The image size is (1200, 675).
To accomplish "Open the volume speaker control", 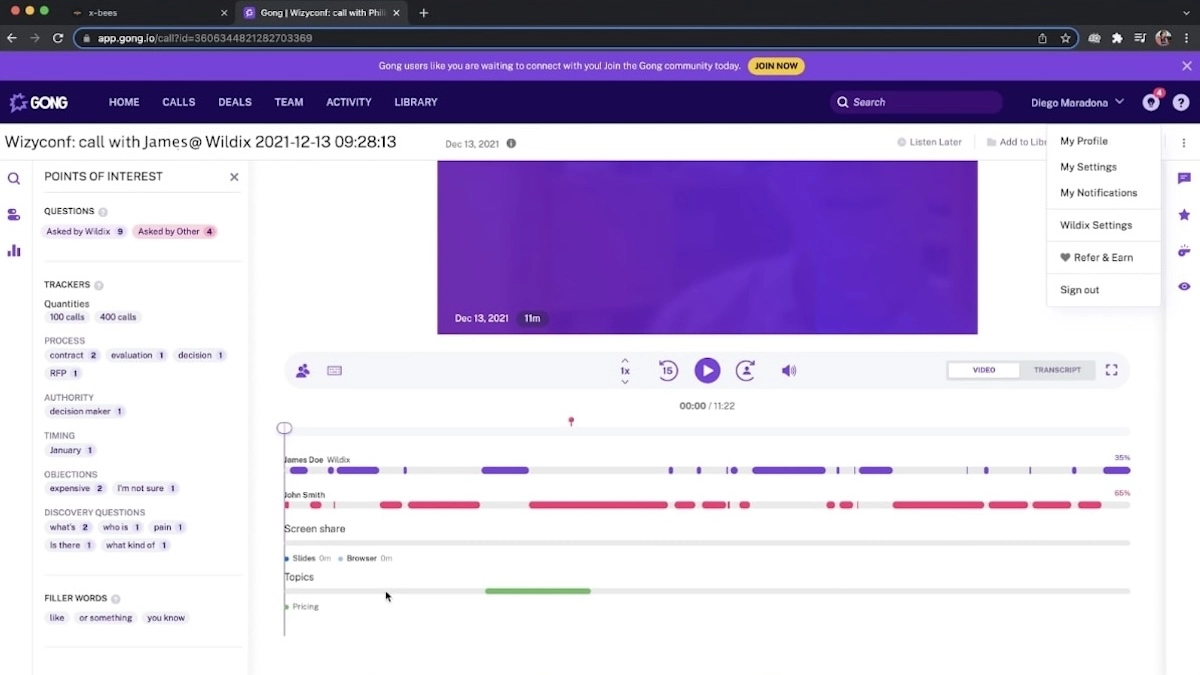I will tap(789, 371).
